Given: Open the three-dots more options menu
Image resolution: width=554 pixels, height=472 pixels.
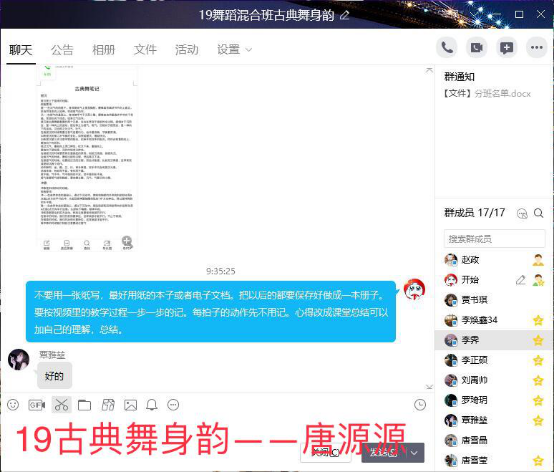Looking at the screenshot, I should point(537,48).
